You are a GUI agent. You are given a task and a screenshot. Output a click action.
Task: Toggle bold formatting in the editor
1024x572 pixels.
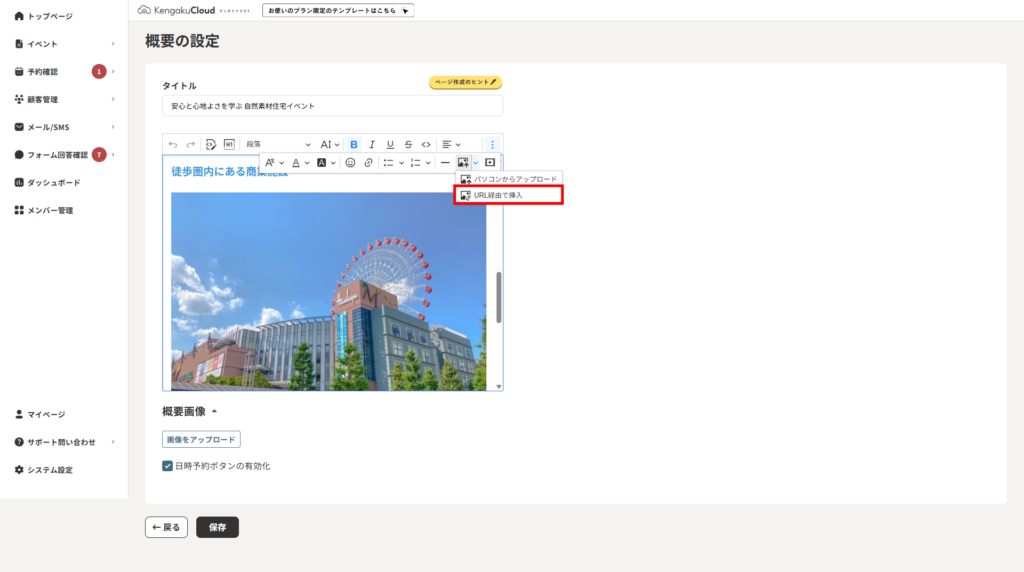354,145
